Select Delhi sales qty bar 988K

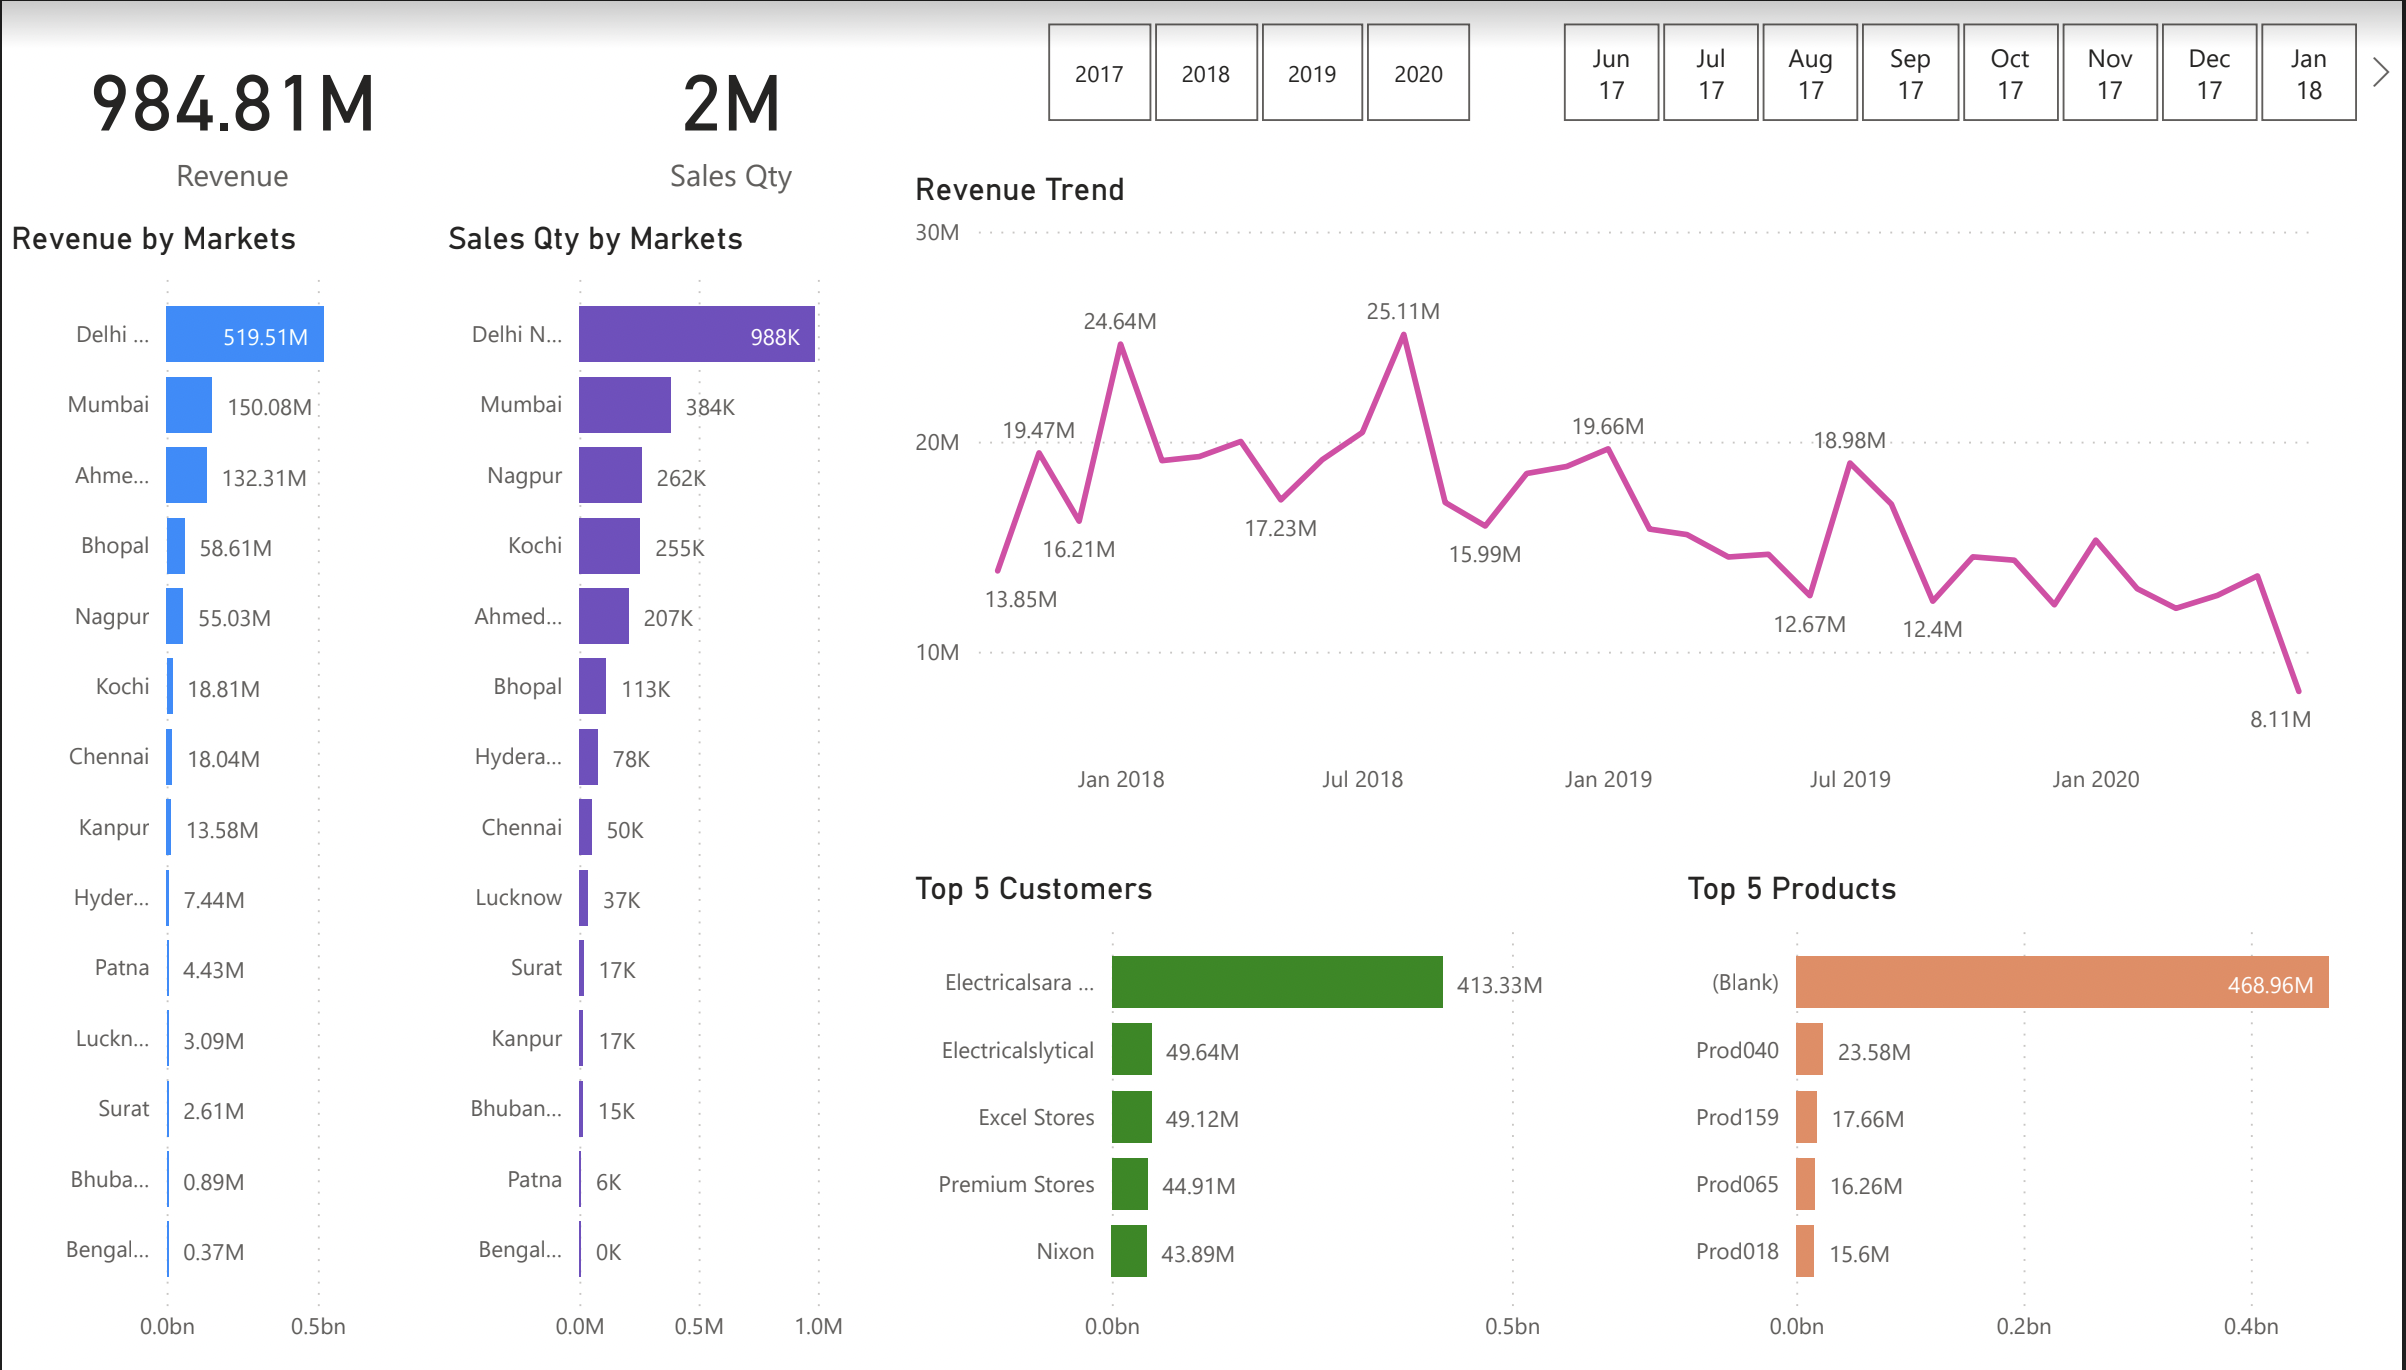[697, 334]
